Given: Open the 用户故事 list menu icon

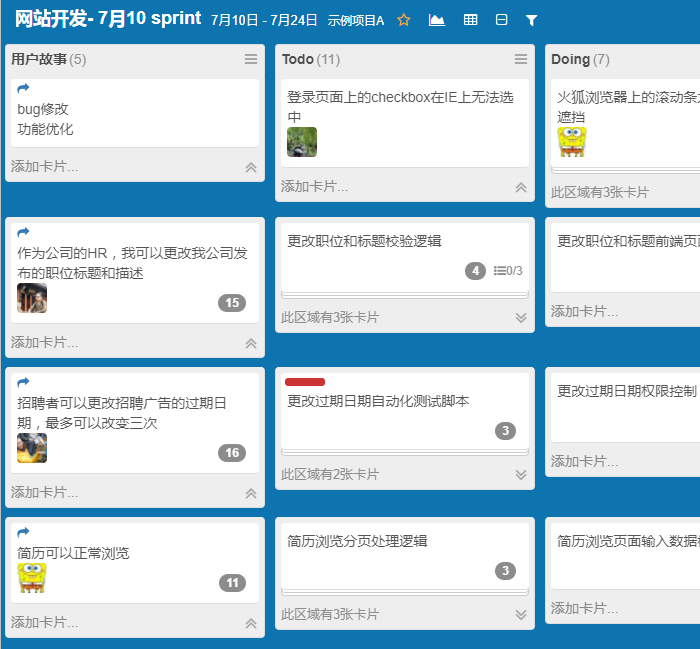Looking at the screenshot, I should [251, 60].
